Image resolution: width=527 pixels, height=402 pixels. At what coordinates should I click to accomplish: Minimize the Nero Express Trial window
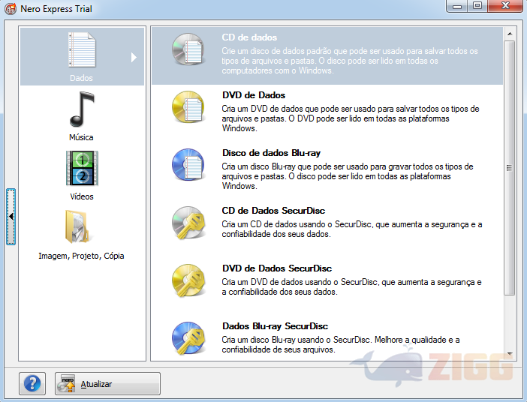click(x=457, y=6)
